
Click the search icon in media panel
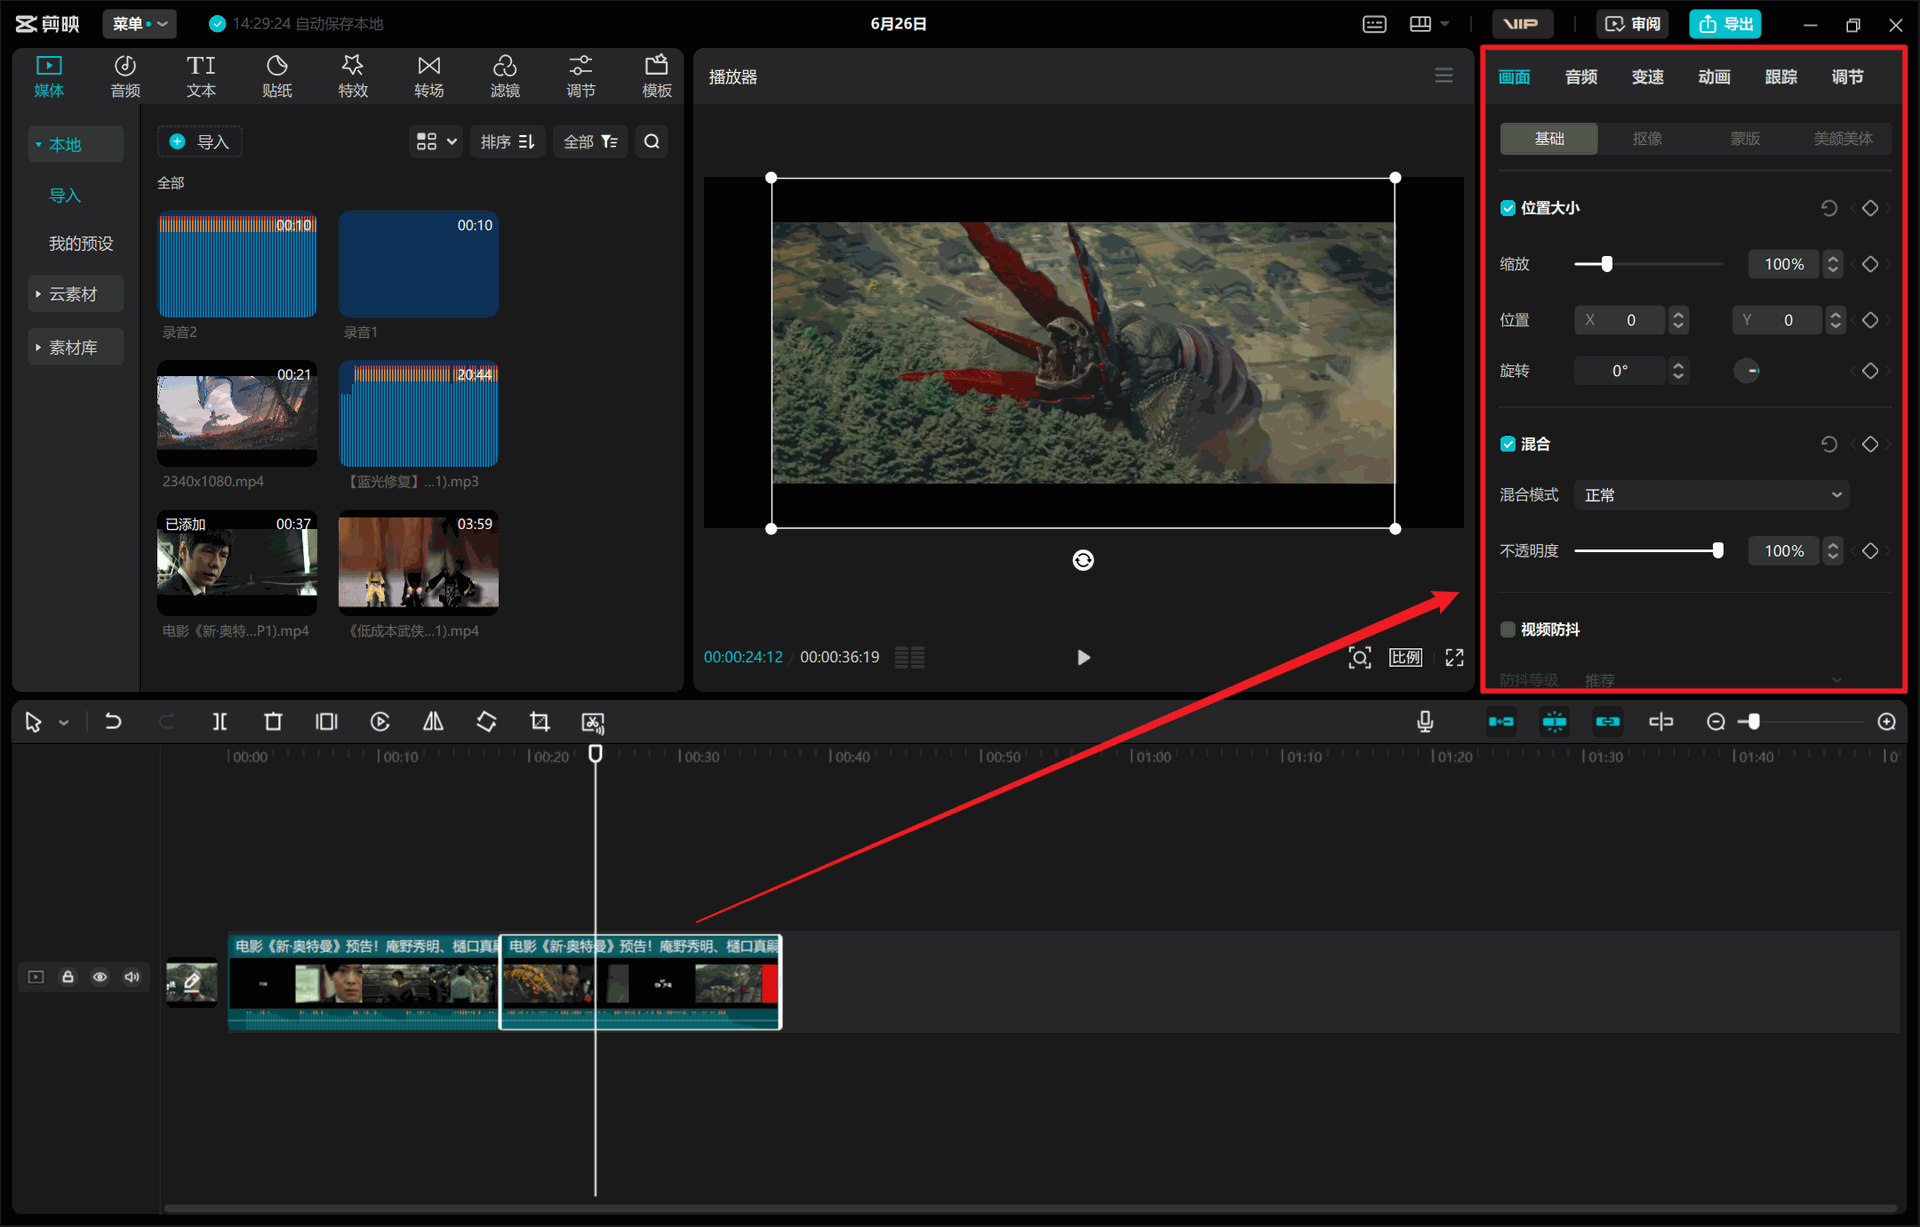[652, 142]
